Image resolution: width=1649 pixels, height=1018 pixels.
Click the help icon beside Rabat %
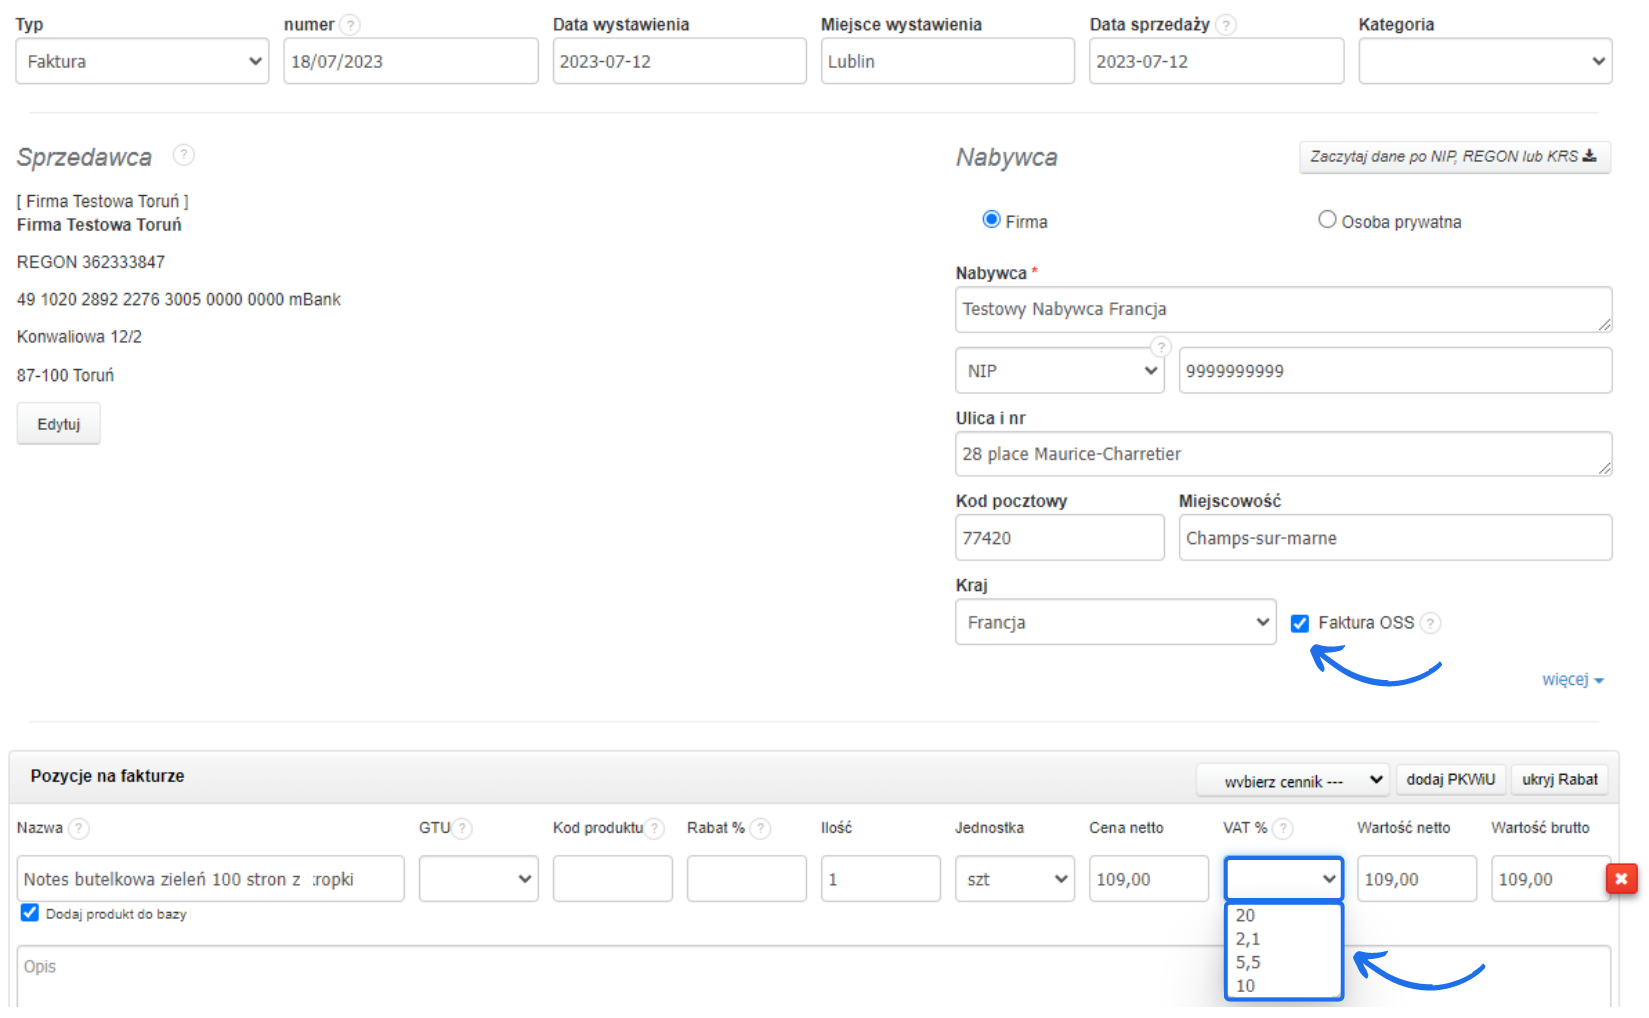point(760,829)
